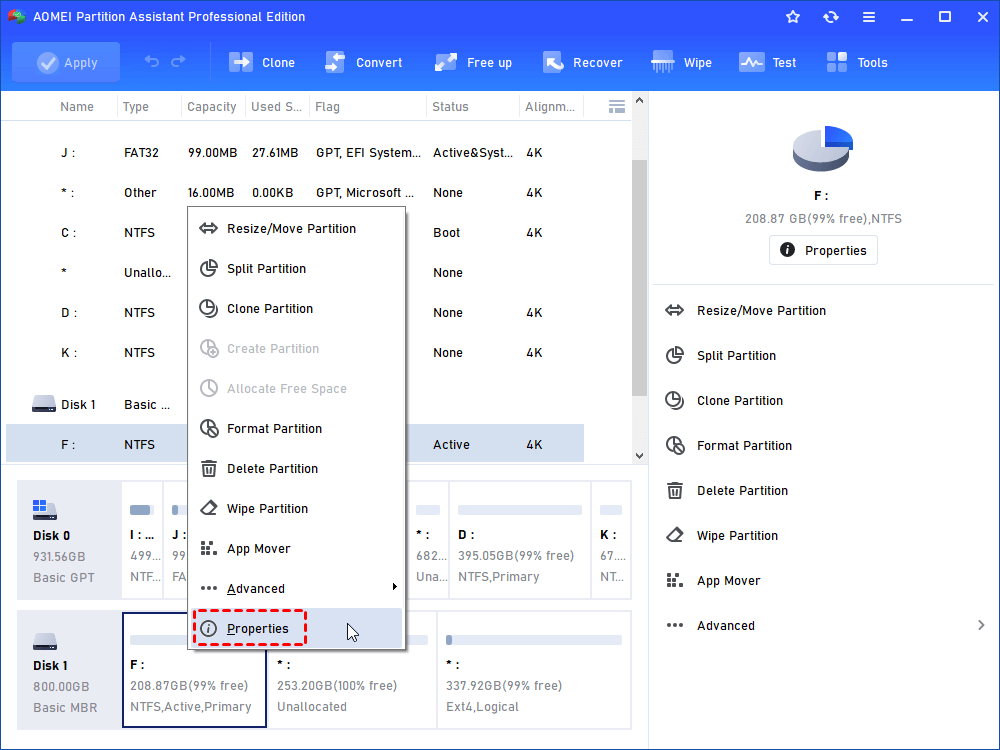Select the J: FAT32 partition row
This screenshot has width=1000, height=750.
coord(295,152)
